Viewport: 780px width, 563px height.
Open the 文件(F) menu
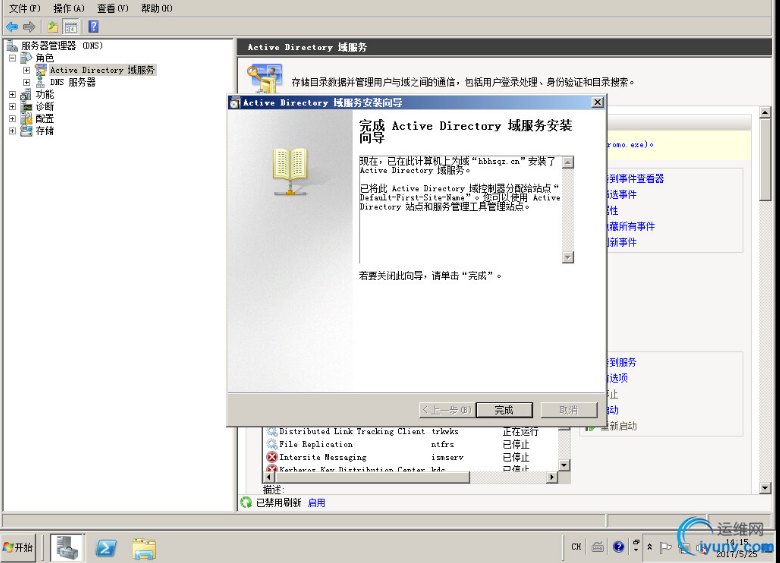(25, 8)
